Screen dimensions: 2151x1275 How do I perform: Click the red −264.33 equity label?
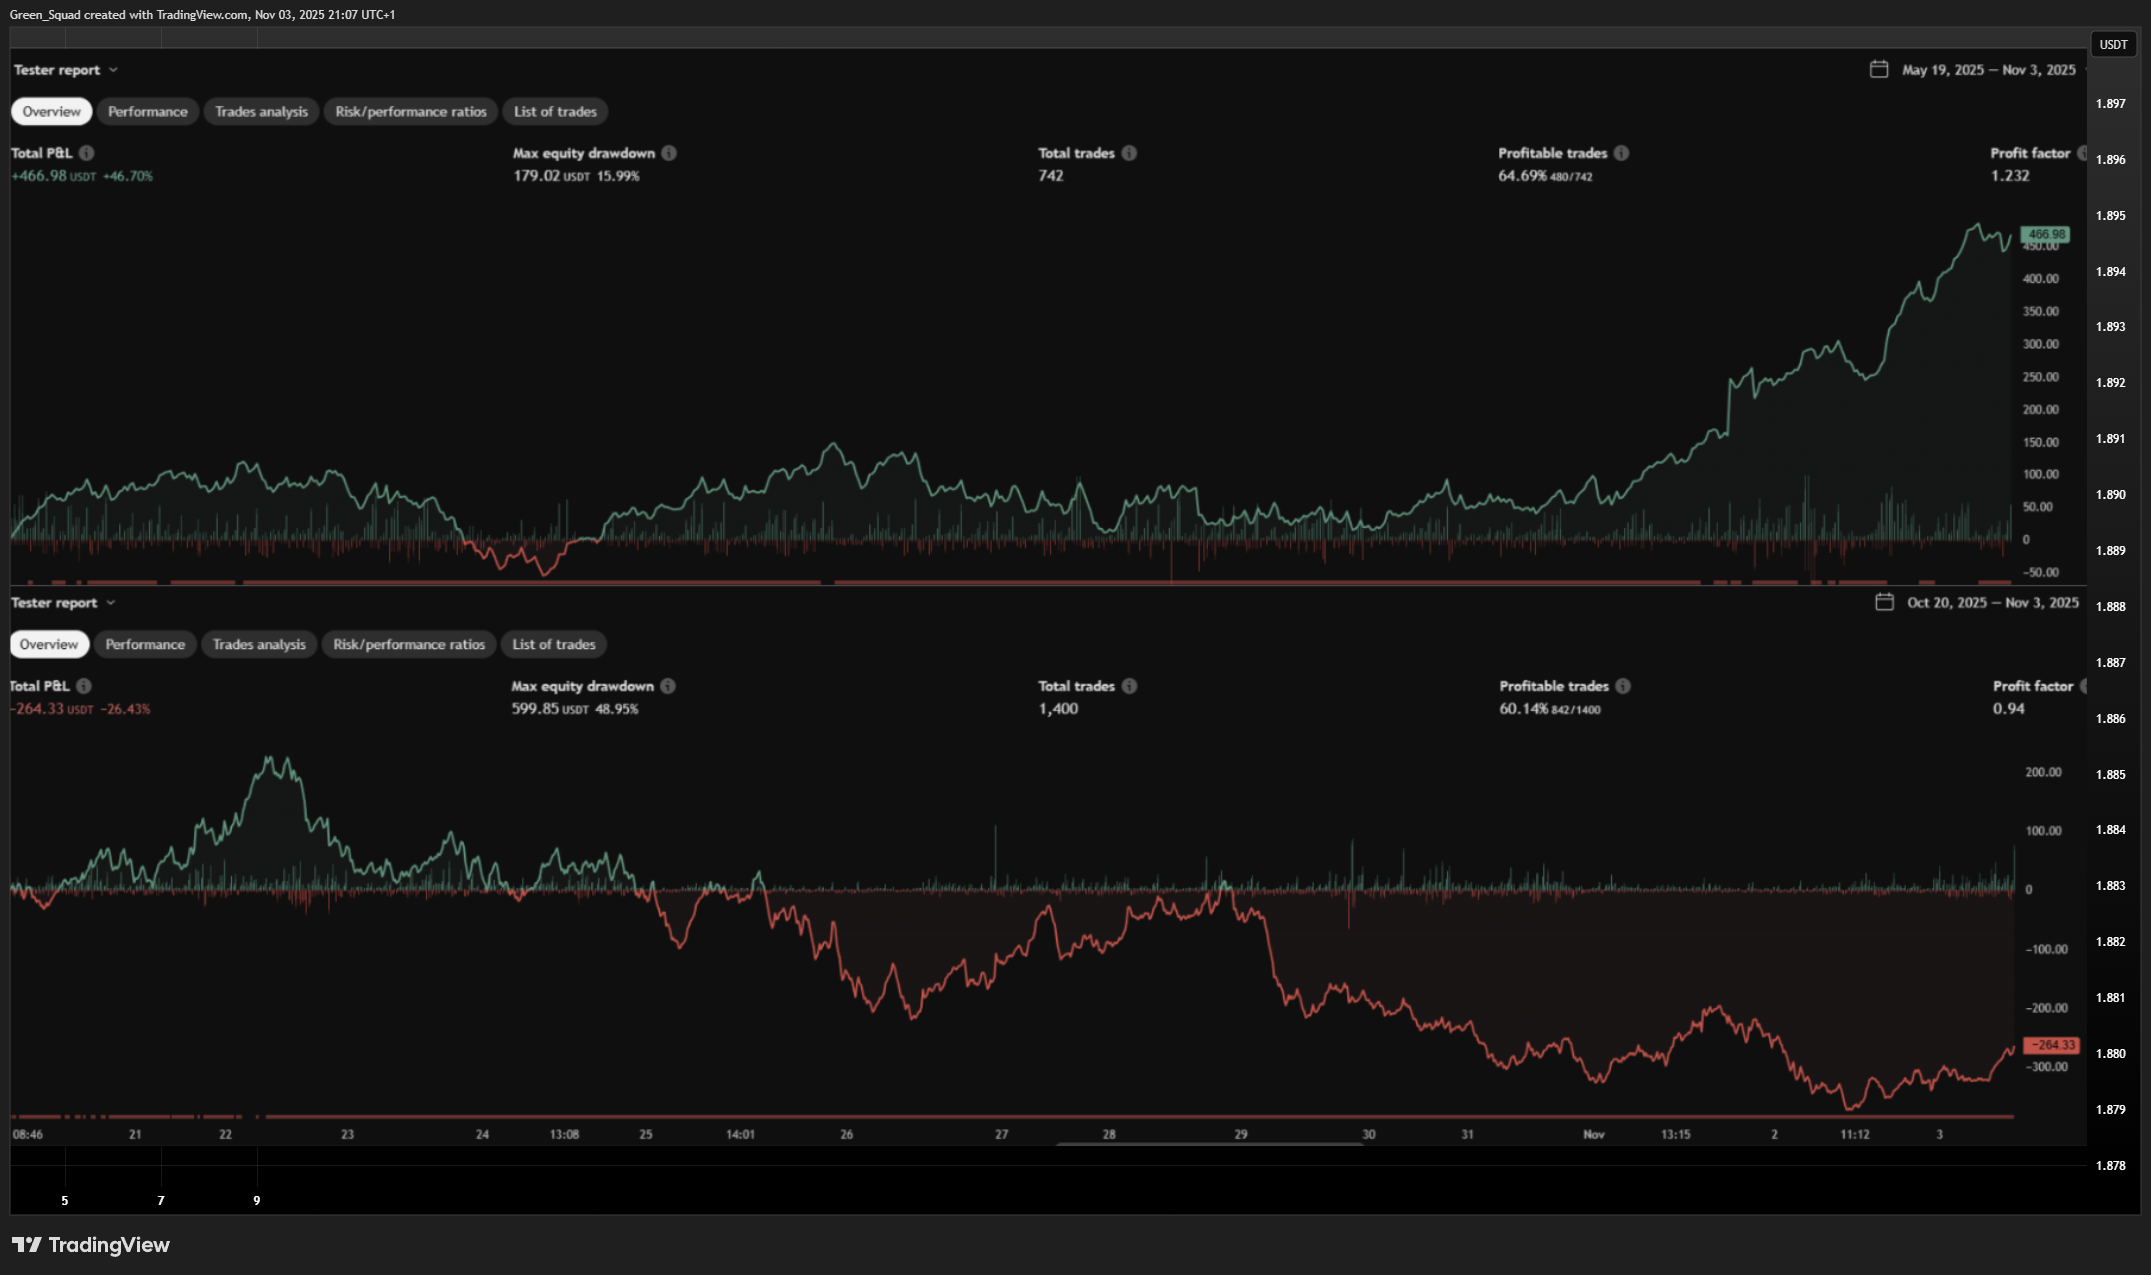(2052, 1045)
